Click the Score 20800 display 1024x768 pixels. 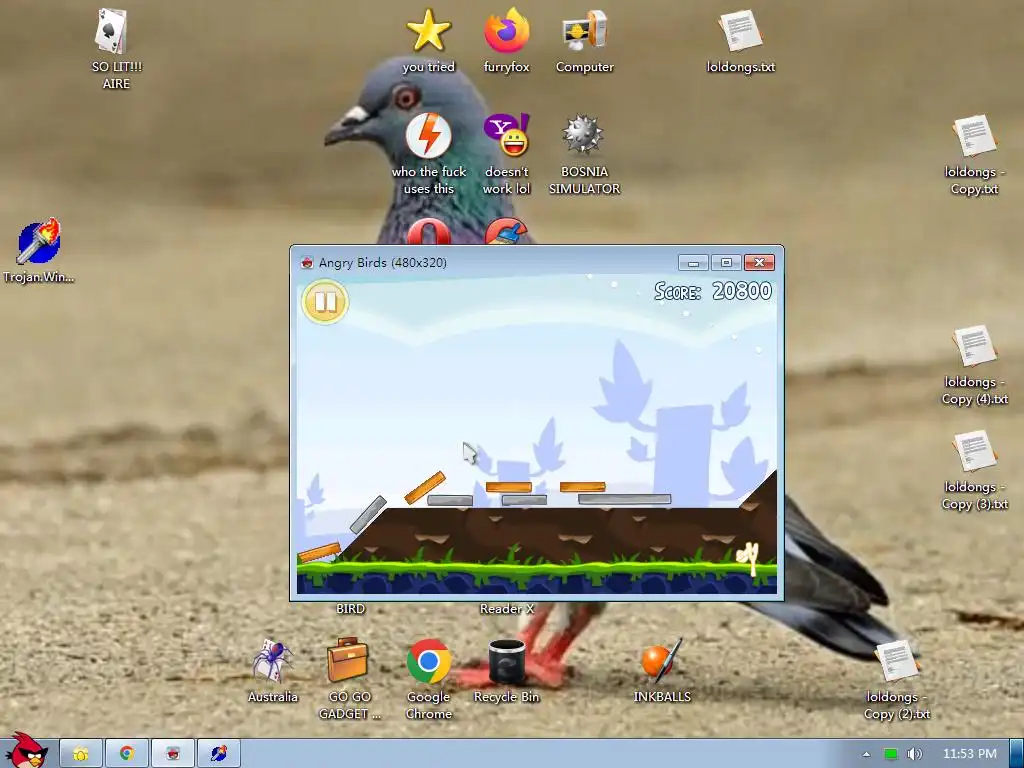coord(712,291)
